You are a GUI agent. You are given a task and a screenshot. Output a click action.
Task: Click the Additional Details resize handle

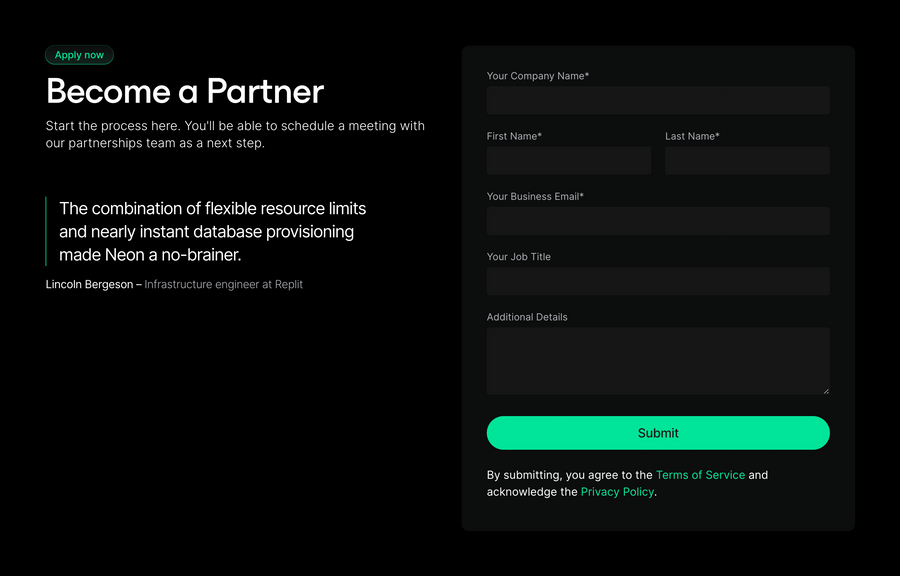pyautogui.click(x=826, y=389)
